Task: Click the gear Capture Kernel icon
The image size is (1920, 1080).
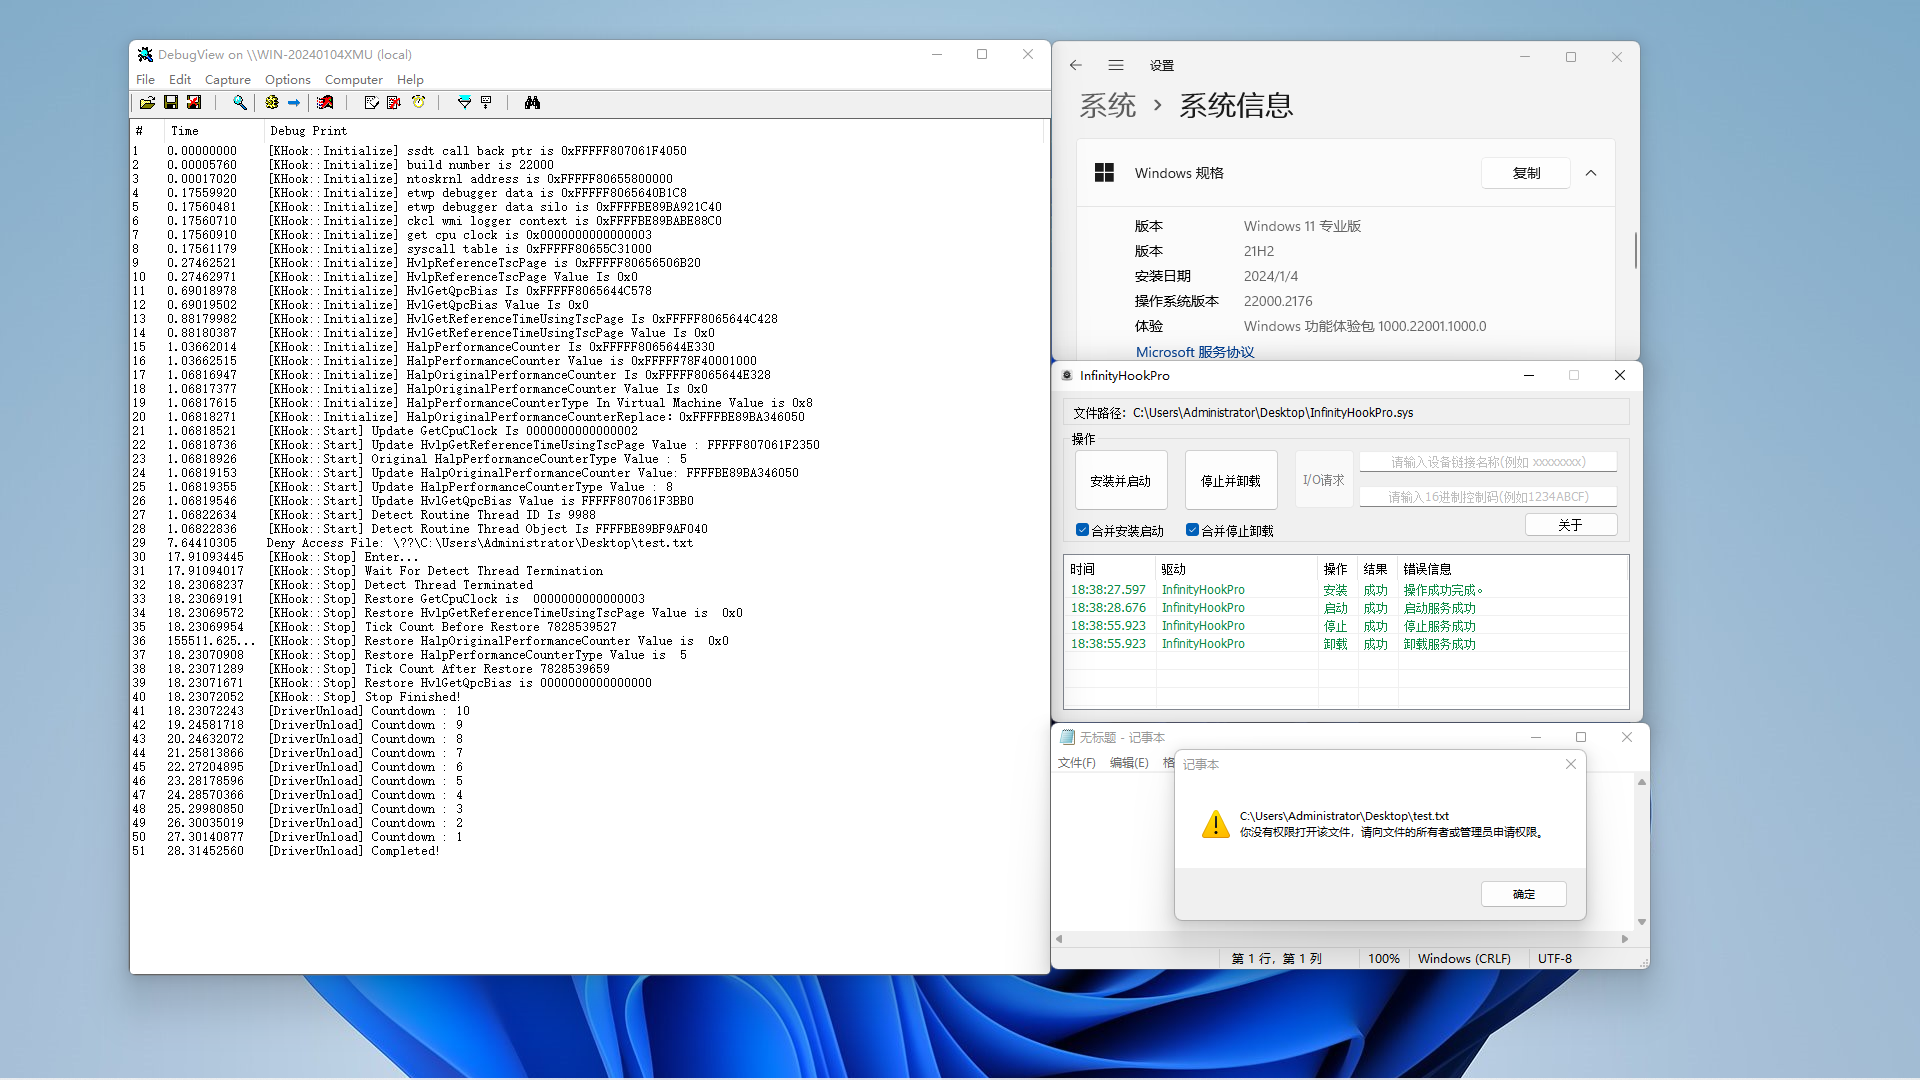Action: pyautogui.click(x=272, y=103)
